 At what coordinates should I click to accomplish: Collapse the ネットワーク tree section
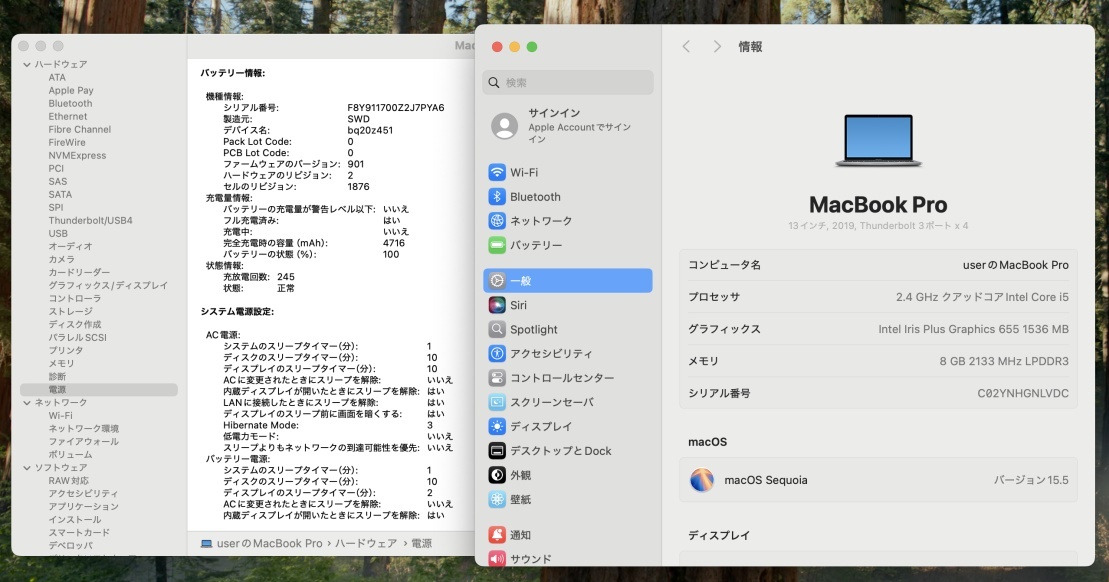[x=27, y=402]
